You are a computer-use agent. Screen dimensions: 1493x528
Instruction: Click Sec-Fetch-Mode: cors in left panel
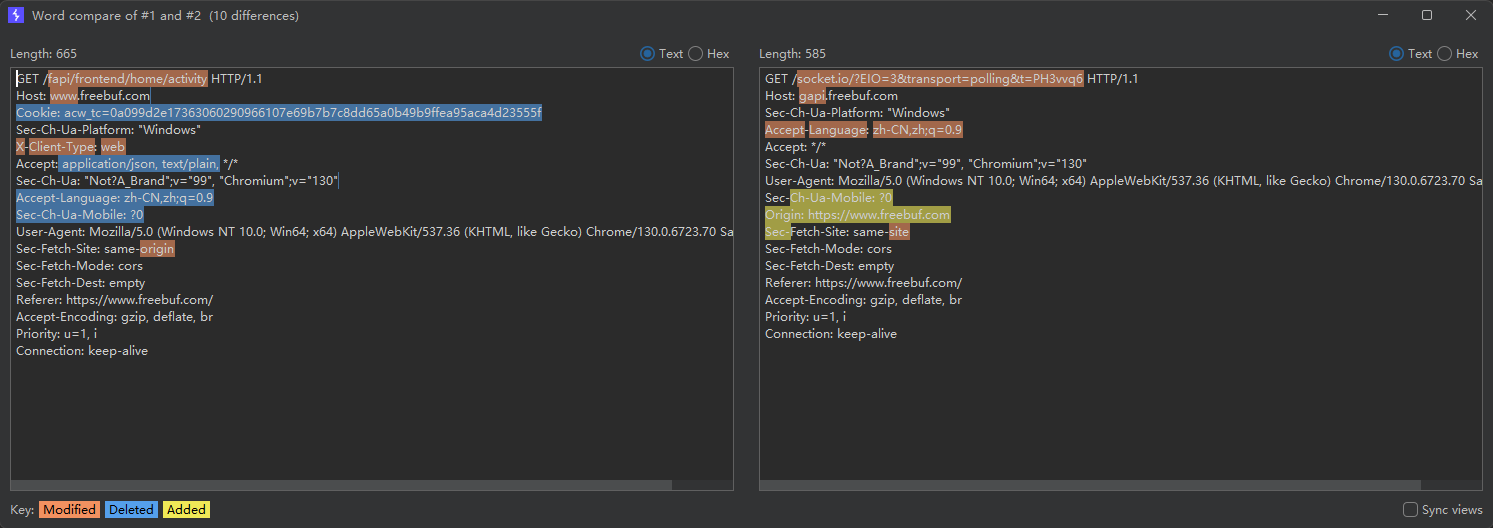(79, 266)
